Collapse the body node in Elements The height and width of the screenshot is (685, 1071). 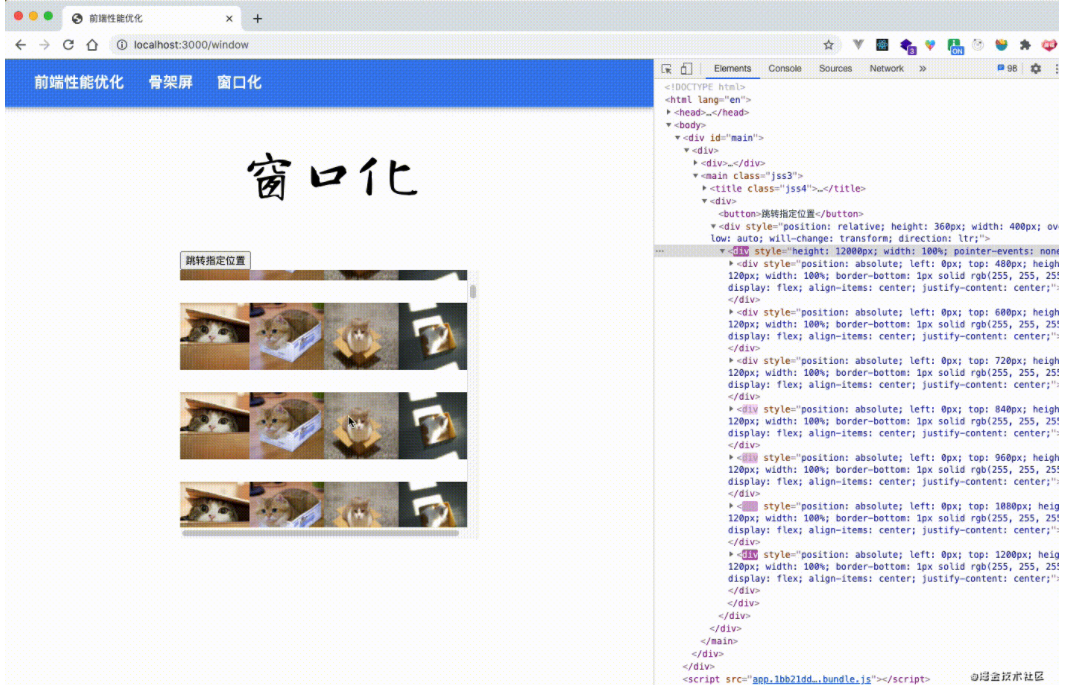(x=669, y=125)
